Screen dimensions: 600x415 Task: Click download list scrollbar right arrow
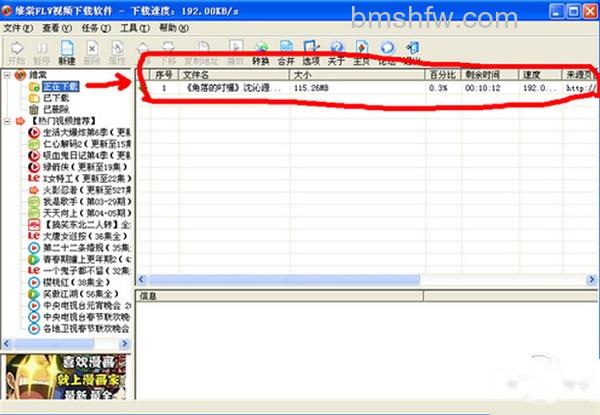tap(592, 280)
